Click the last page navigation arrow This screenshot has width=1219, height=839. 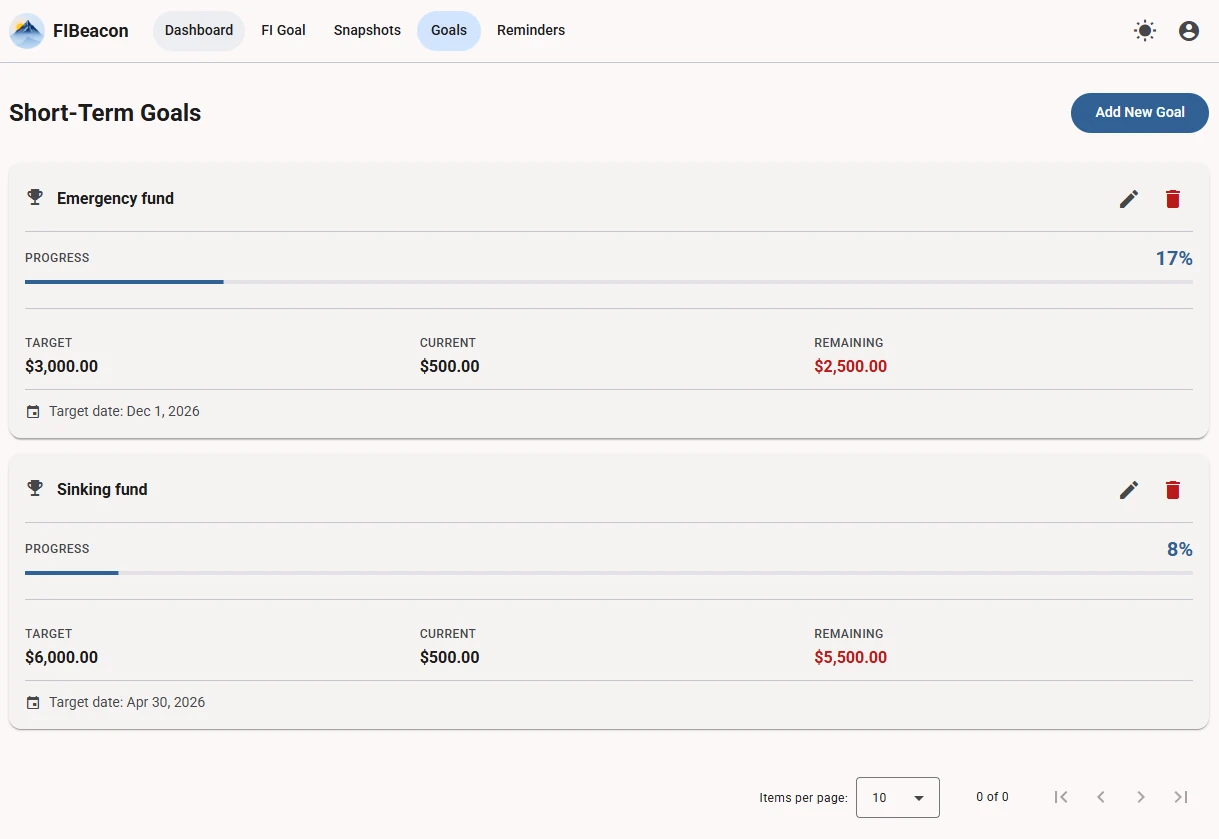(1180, 797)
